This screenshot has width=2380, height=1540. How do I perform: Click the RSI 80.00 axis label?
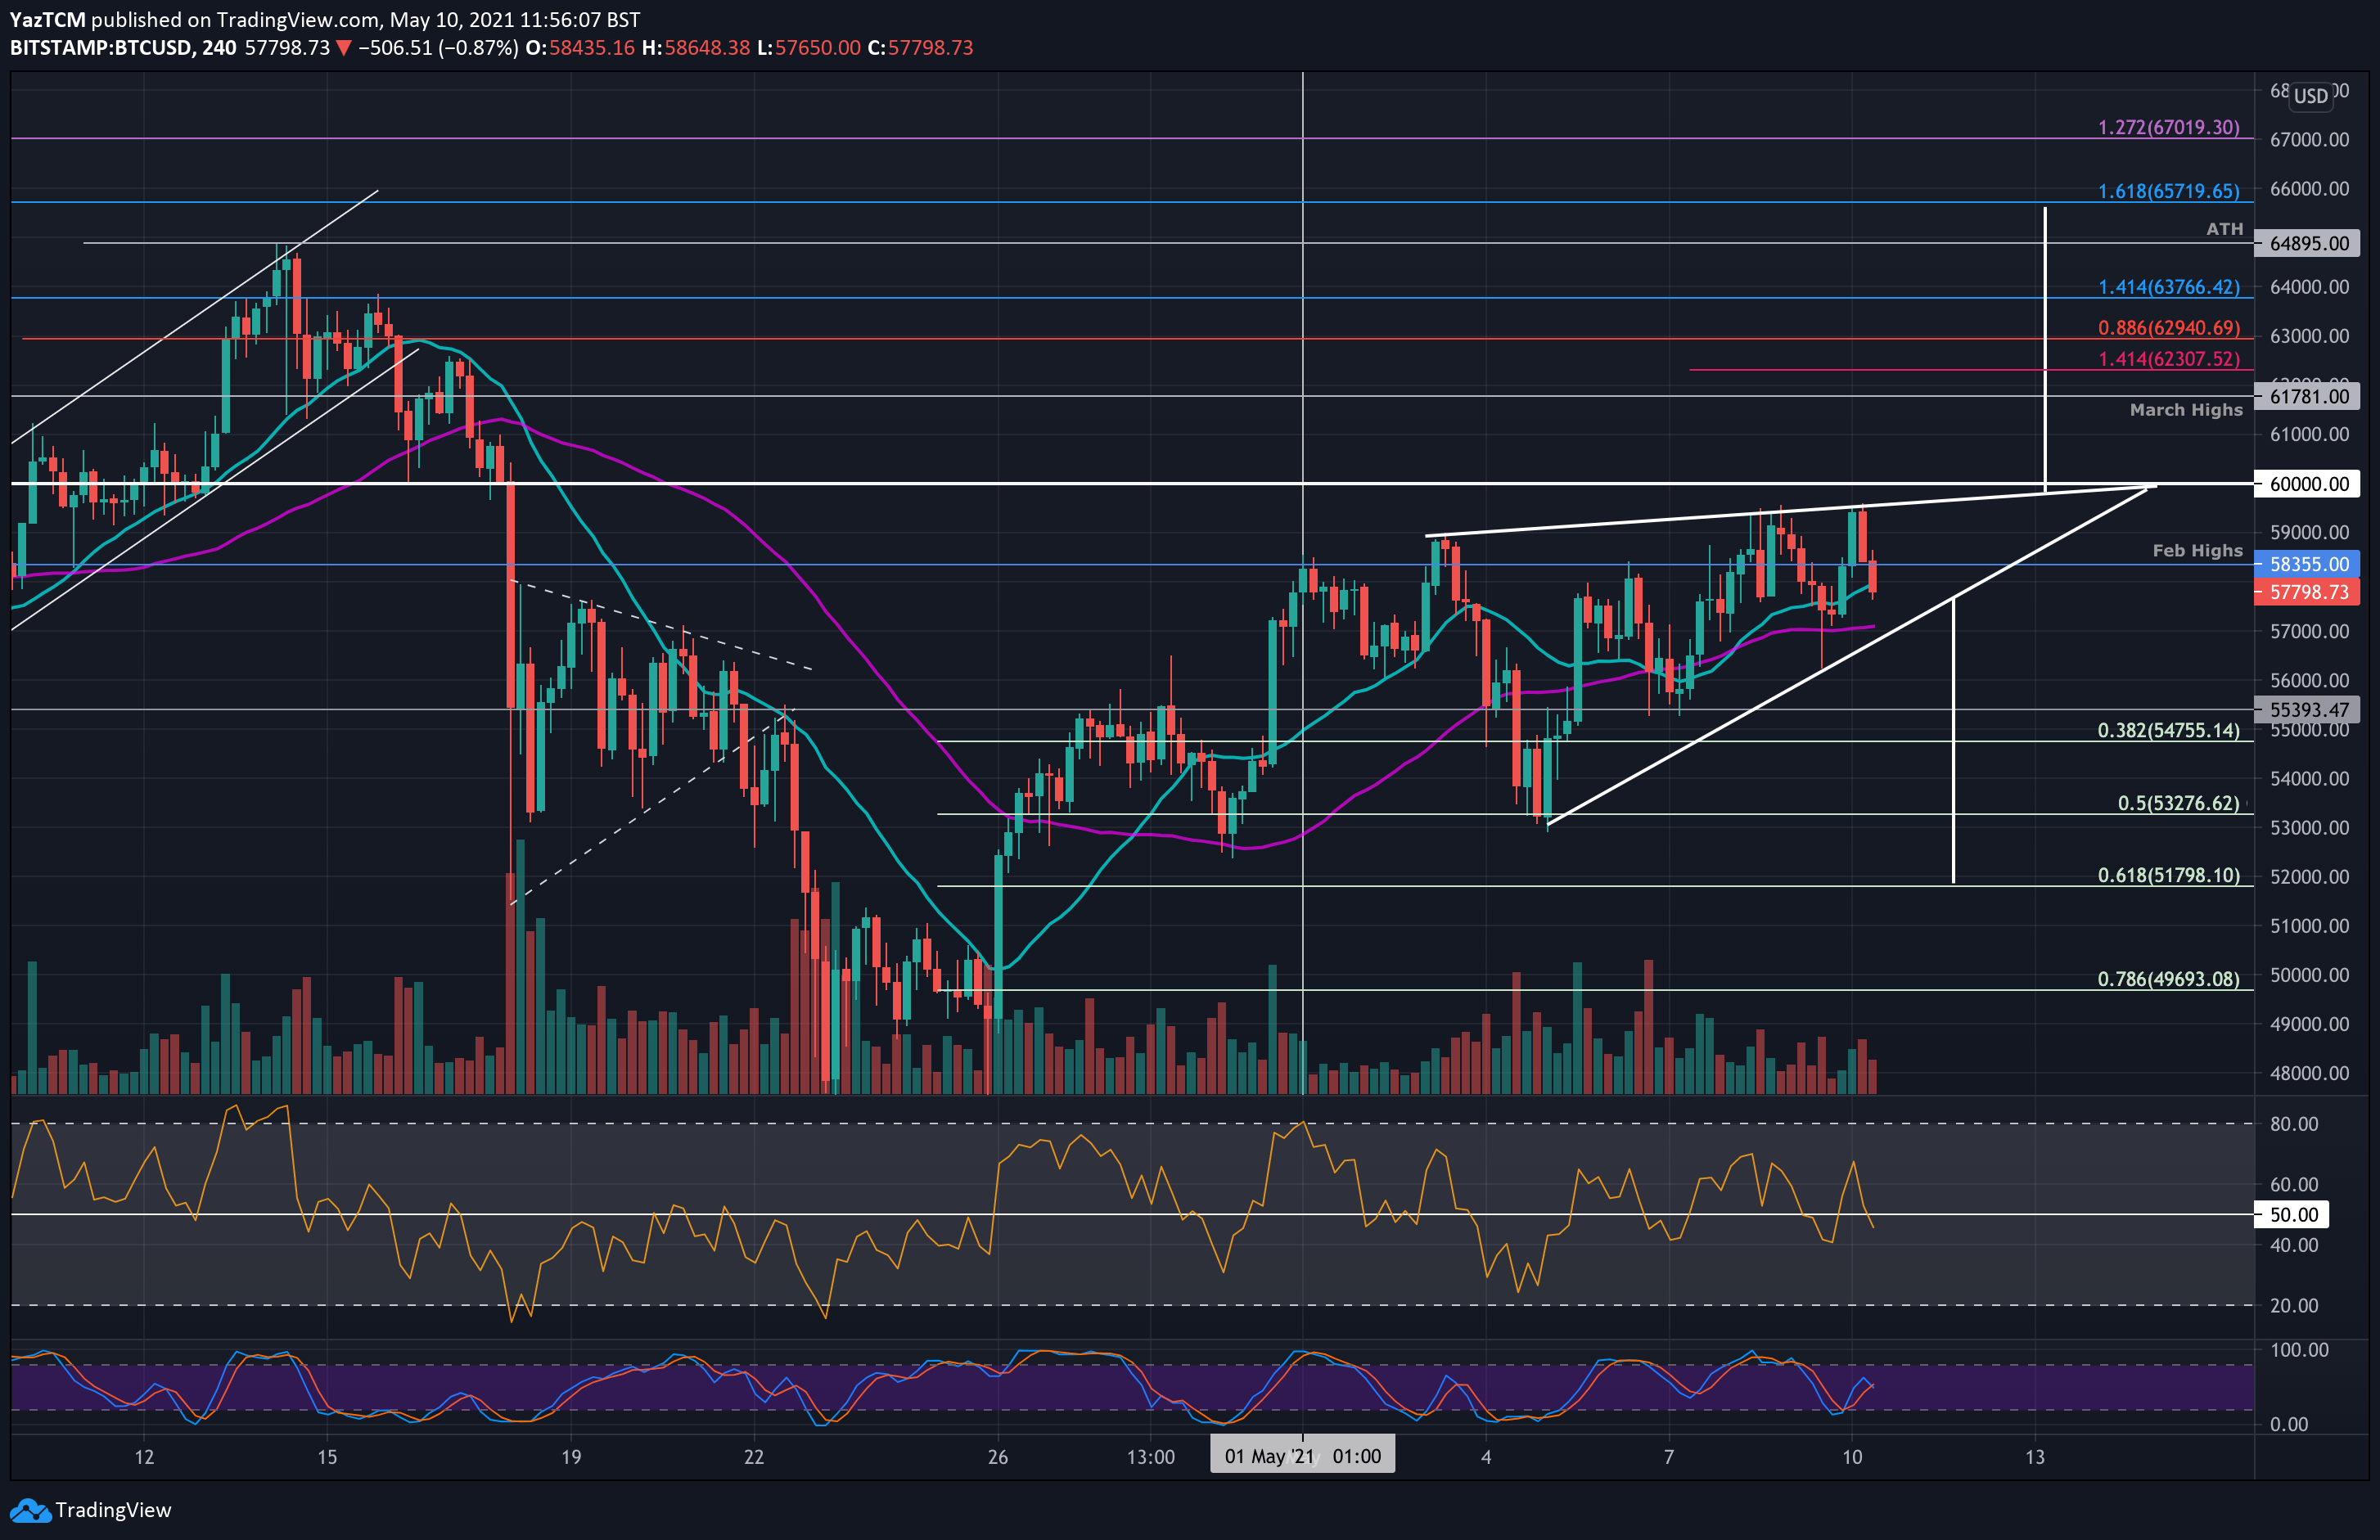2294,1124
